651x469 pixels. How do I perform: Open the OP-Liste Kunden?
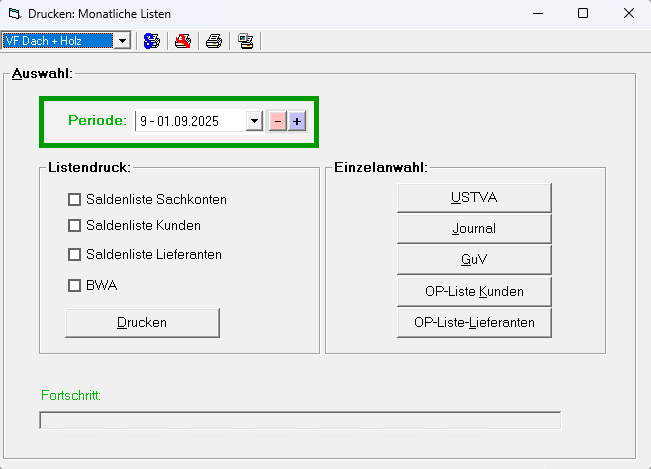(x=474, y=291)
